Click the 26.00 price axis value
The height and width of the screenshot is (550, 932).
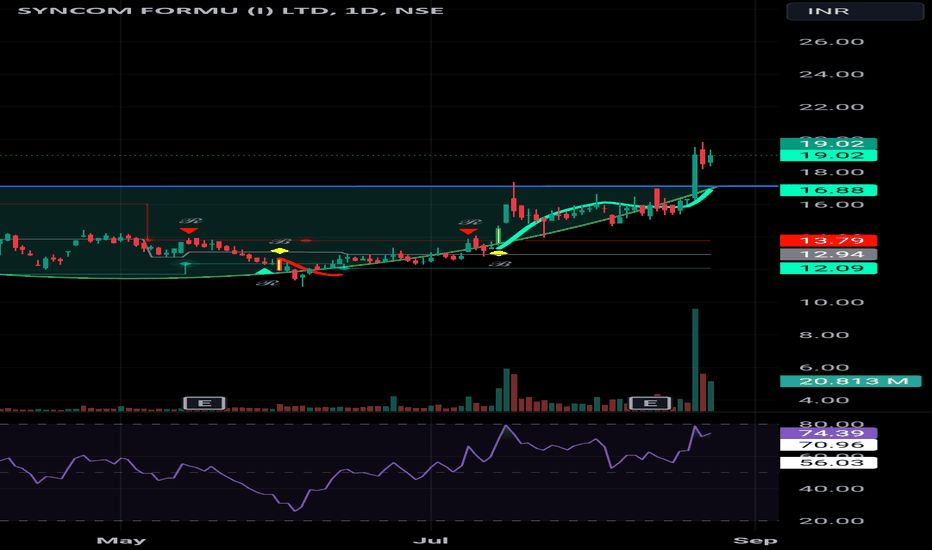pos(831,42)
